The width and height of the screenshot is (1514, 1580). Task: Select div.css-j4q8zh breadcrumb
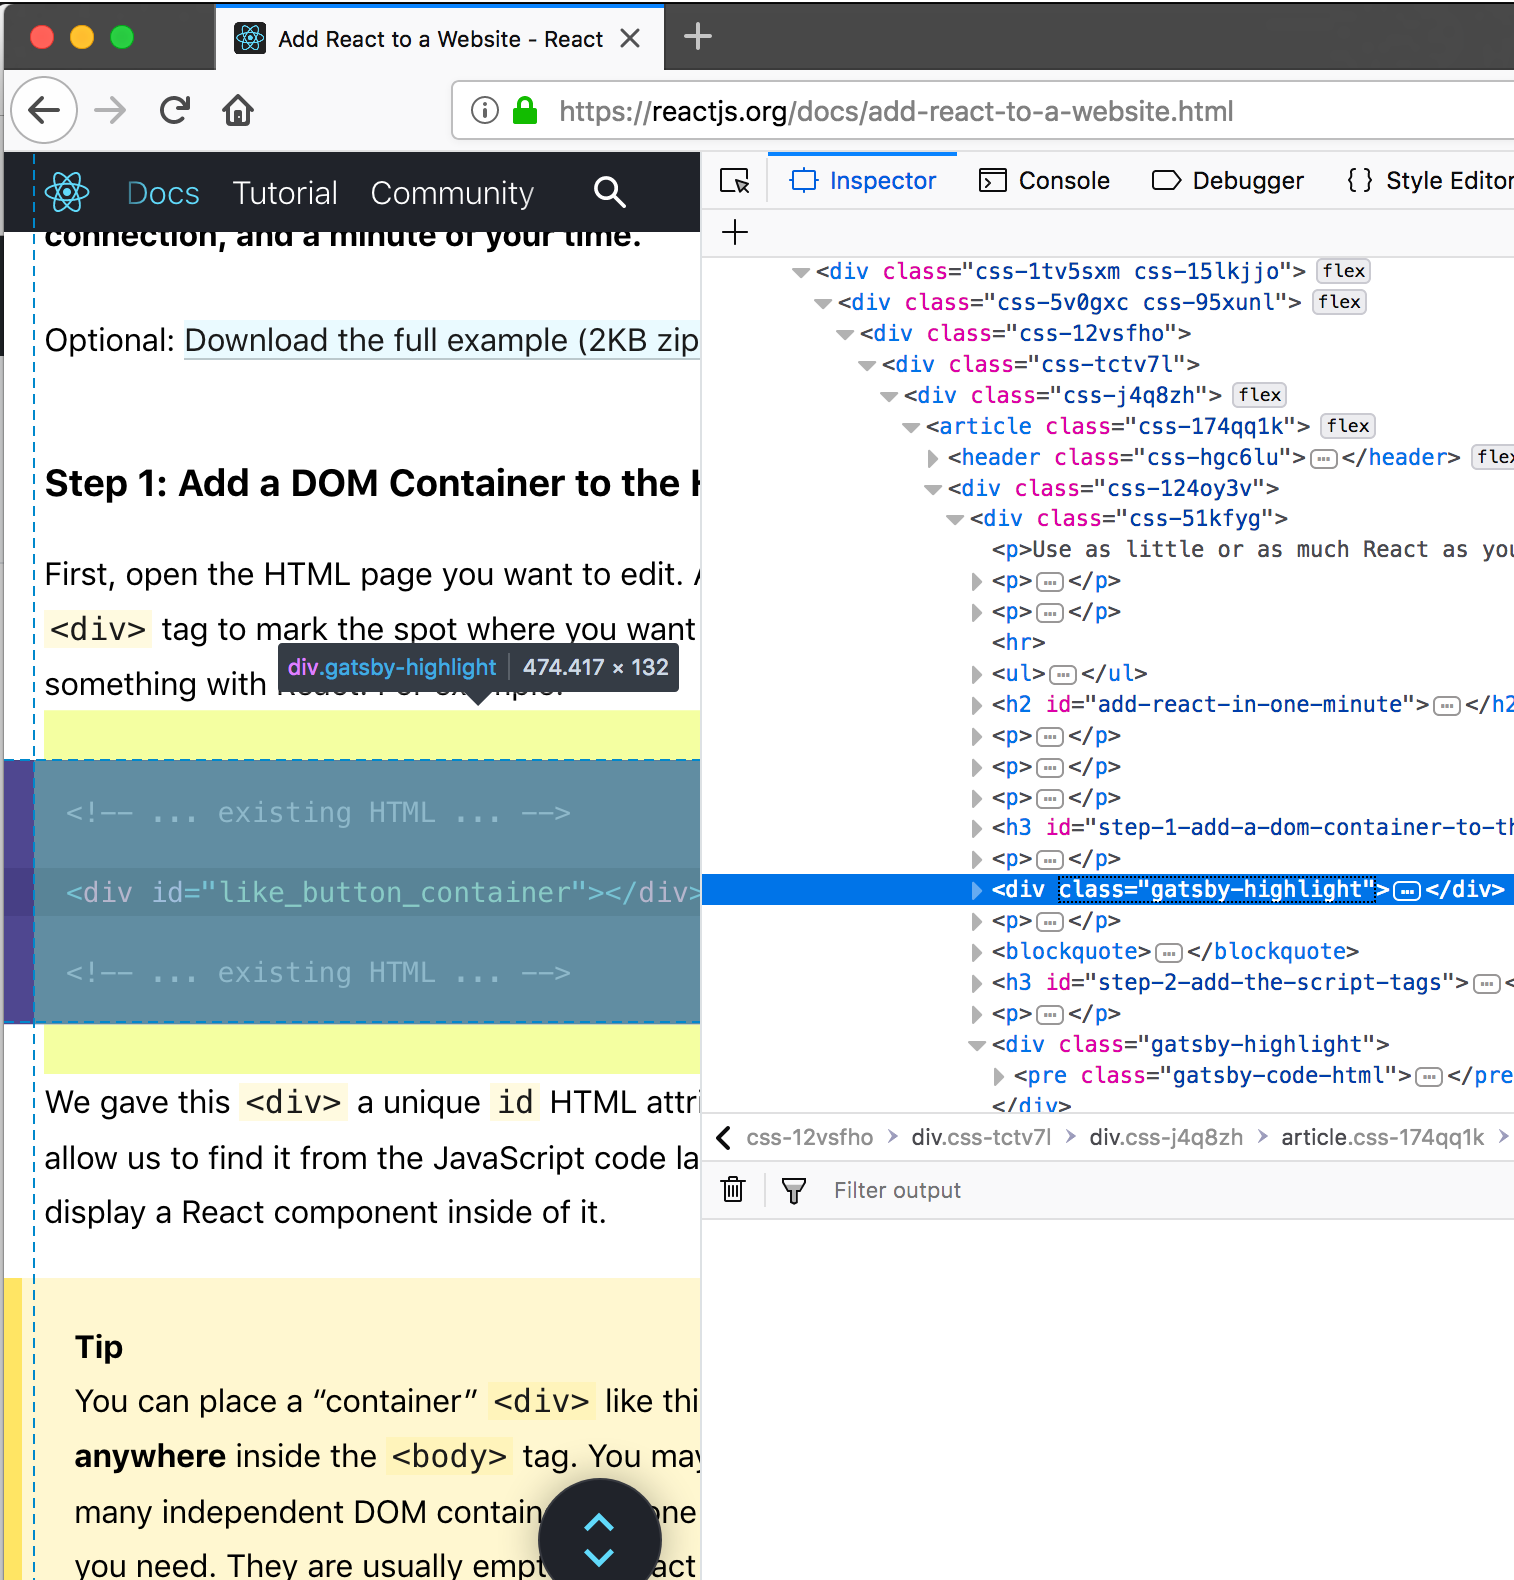[1166, 1137]
